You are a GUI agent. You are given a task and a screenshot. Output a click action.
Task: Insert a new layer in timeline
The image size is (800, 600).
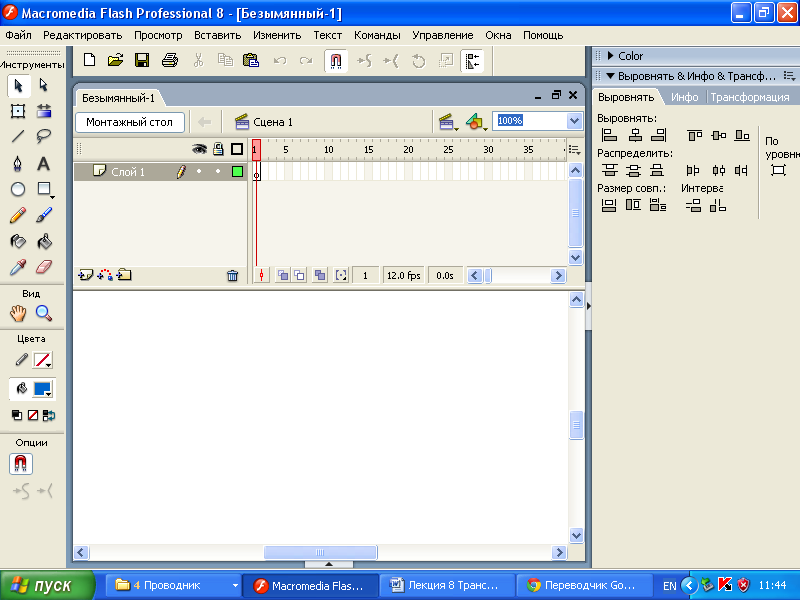click(85, 276)
